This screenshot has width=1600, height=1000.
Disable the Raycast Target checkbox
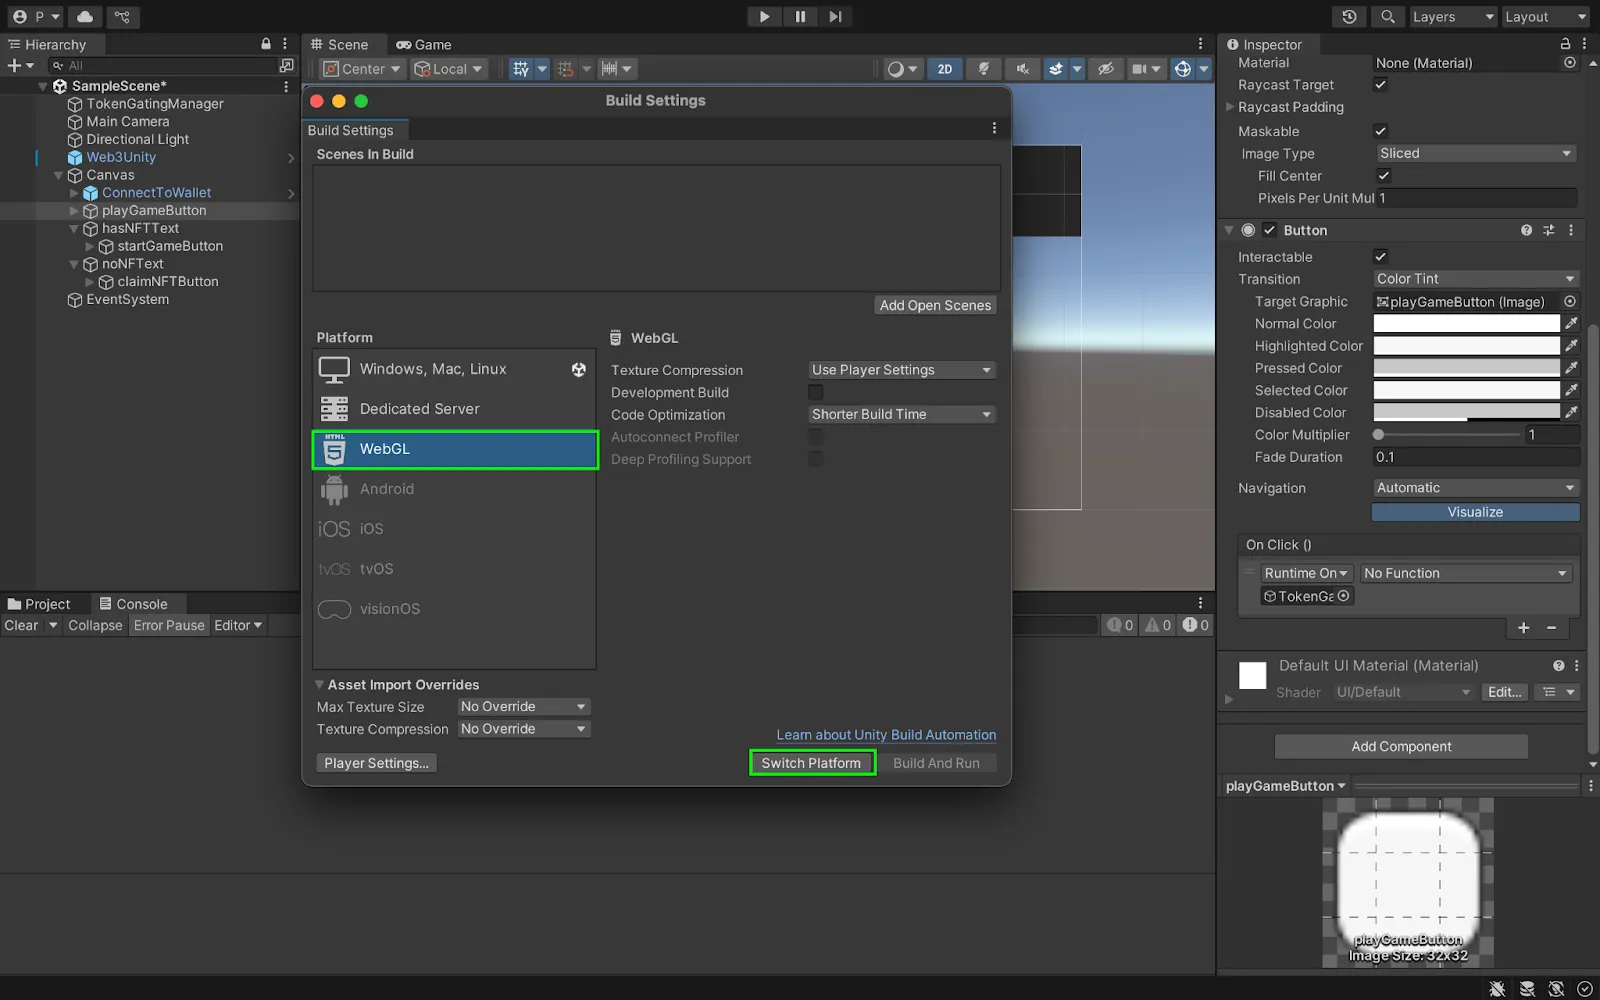1381,85
